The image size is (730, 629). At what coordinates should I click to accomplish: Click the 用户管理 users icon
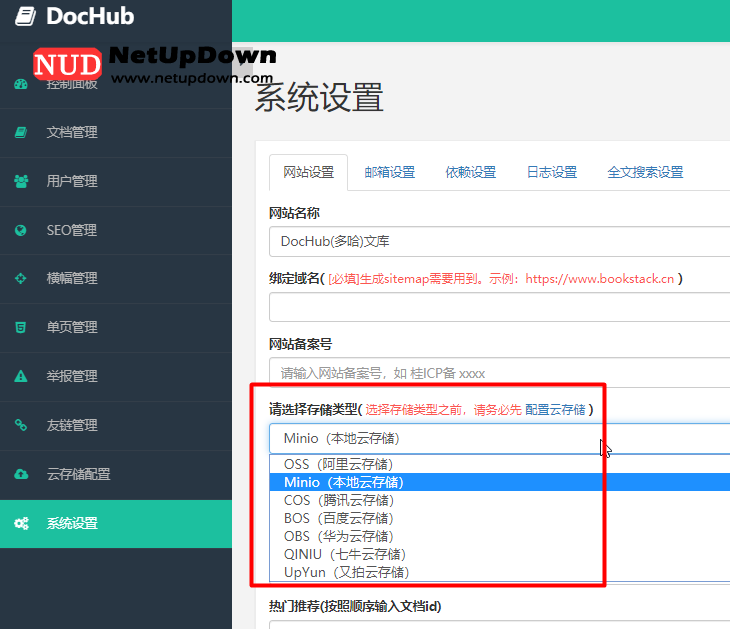tap(21, 181)
